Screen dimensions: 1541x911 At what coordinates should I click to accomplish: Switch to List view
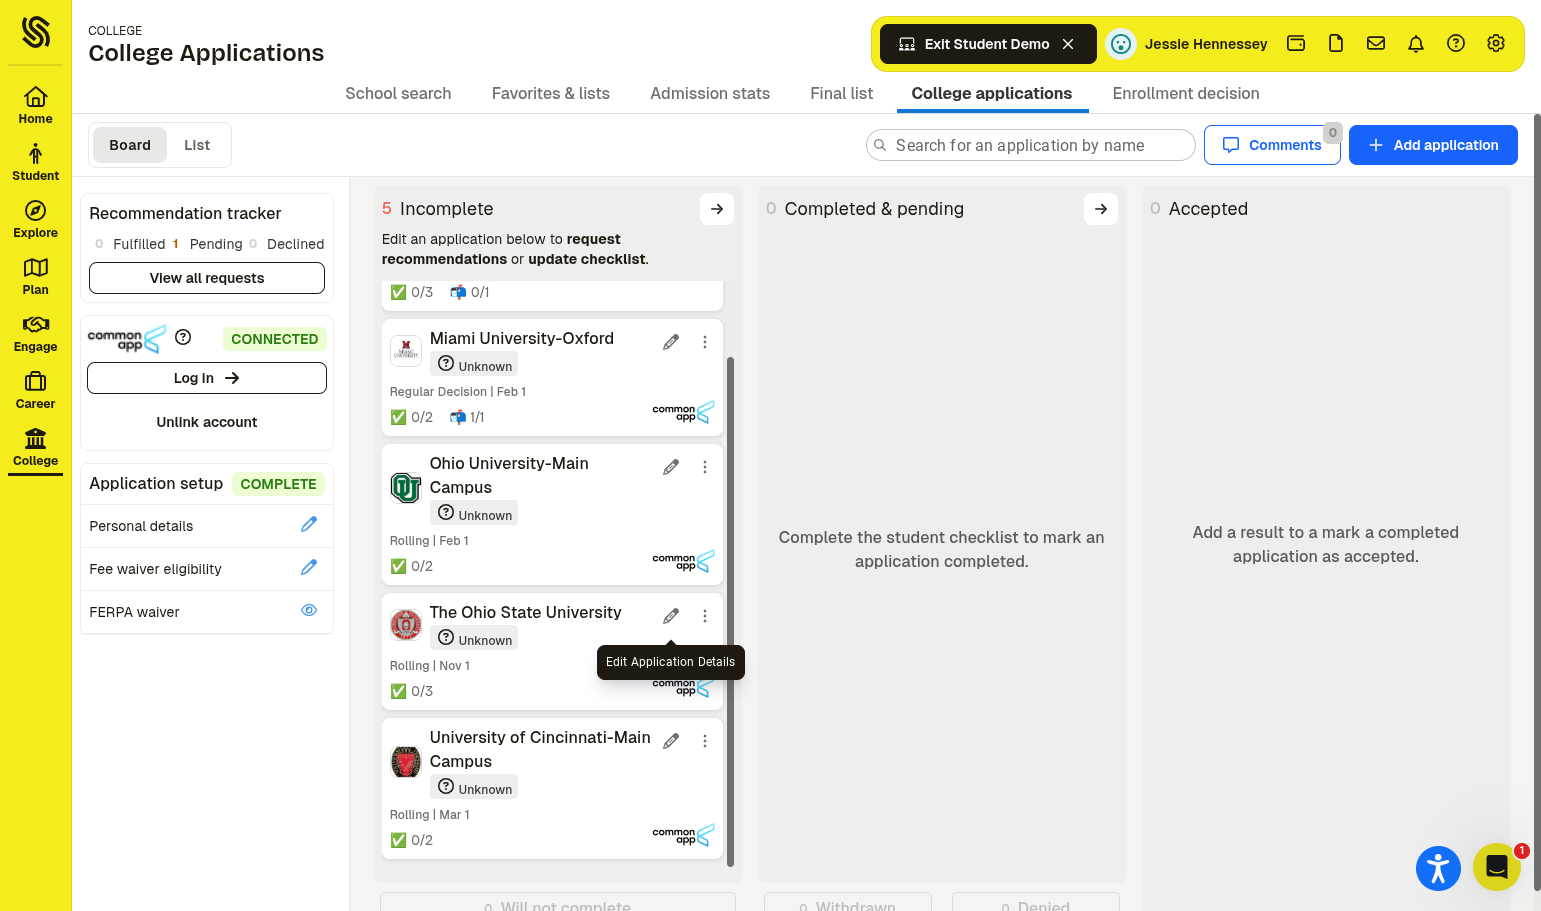[197, 145]
